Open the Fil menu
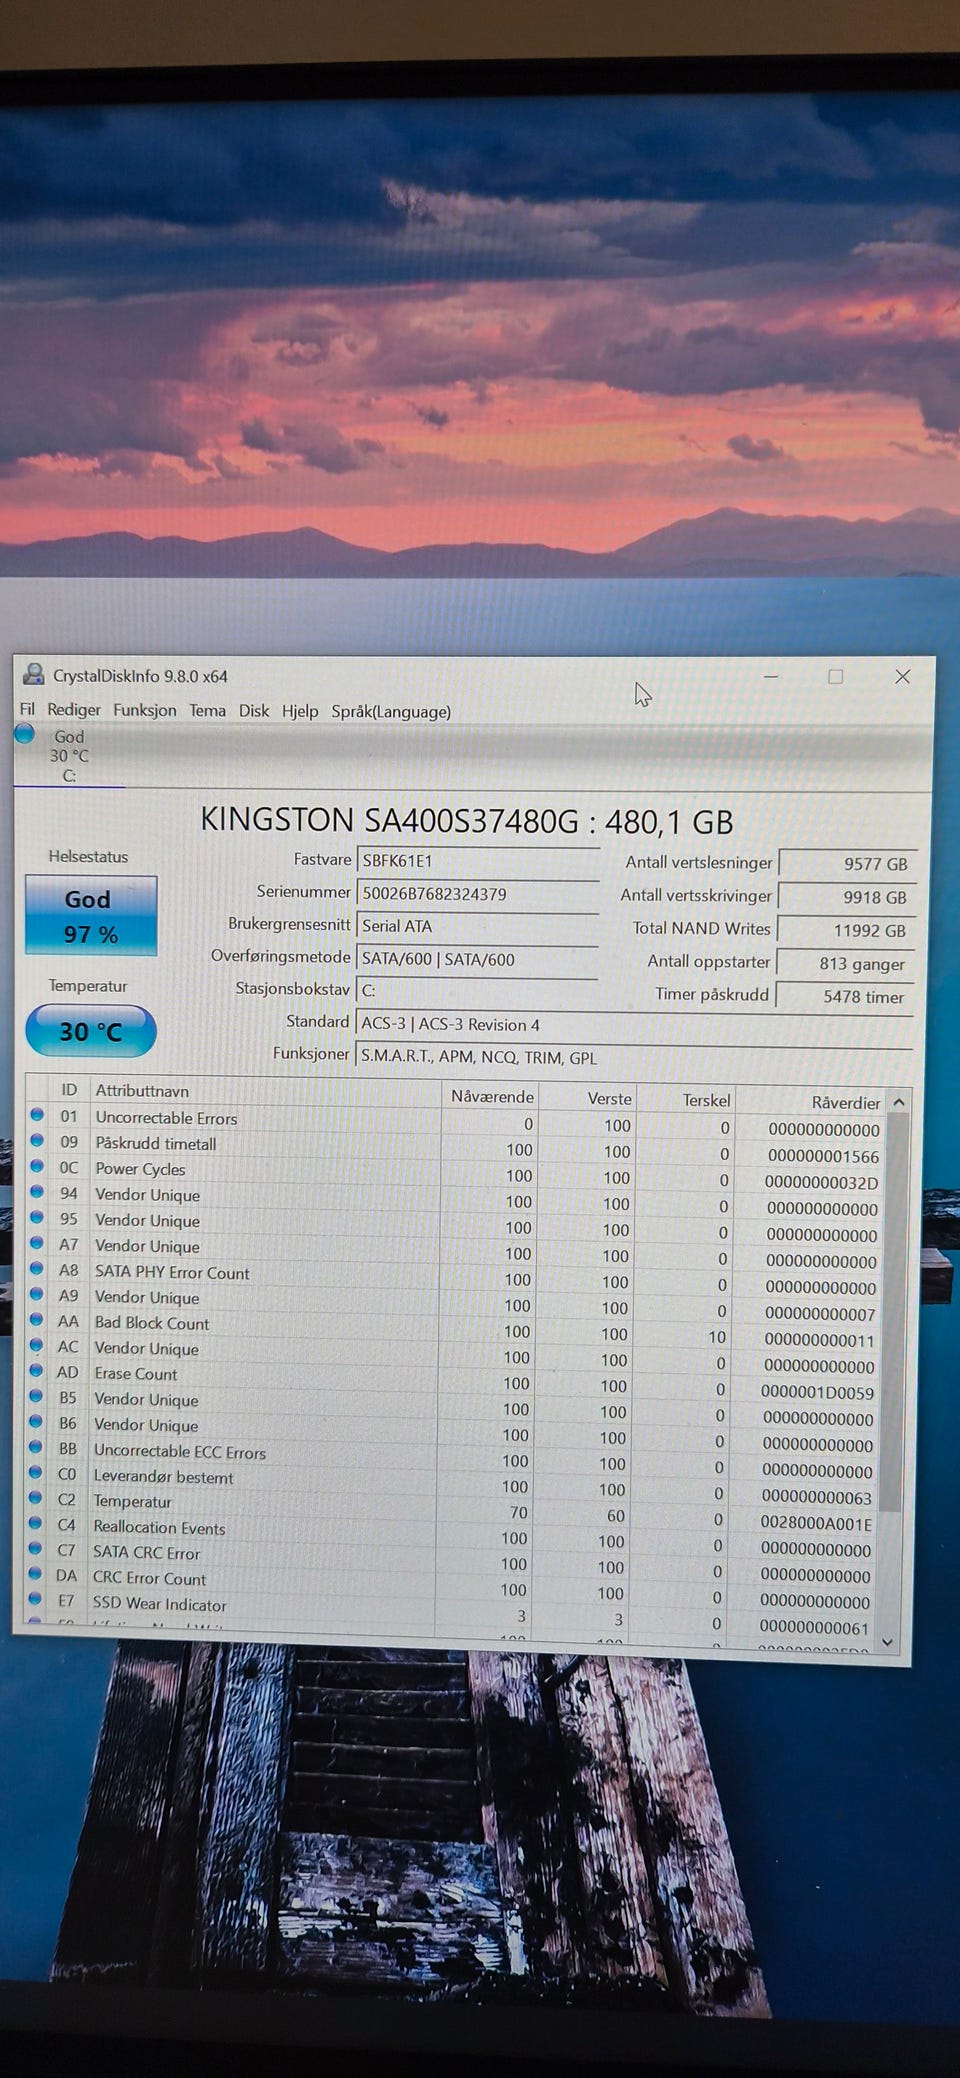This screenshot has height=2078, width=960. (x=27, y=709)
